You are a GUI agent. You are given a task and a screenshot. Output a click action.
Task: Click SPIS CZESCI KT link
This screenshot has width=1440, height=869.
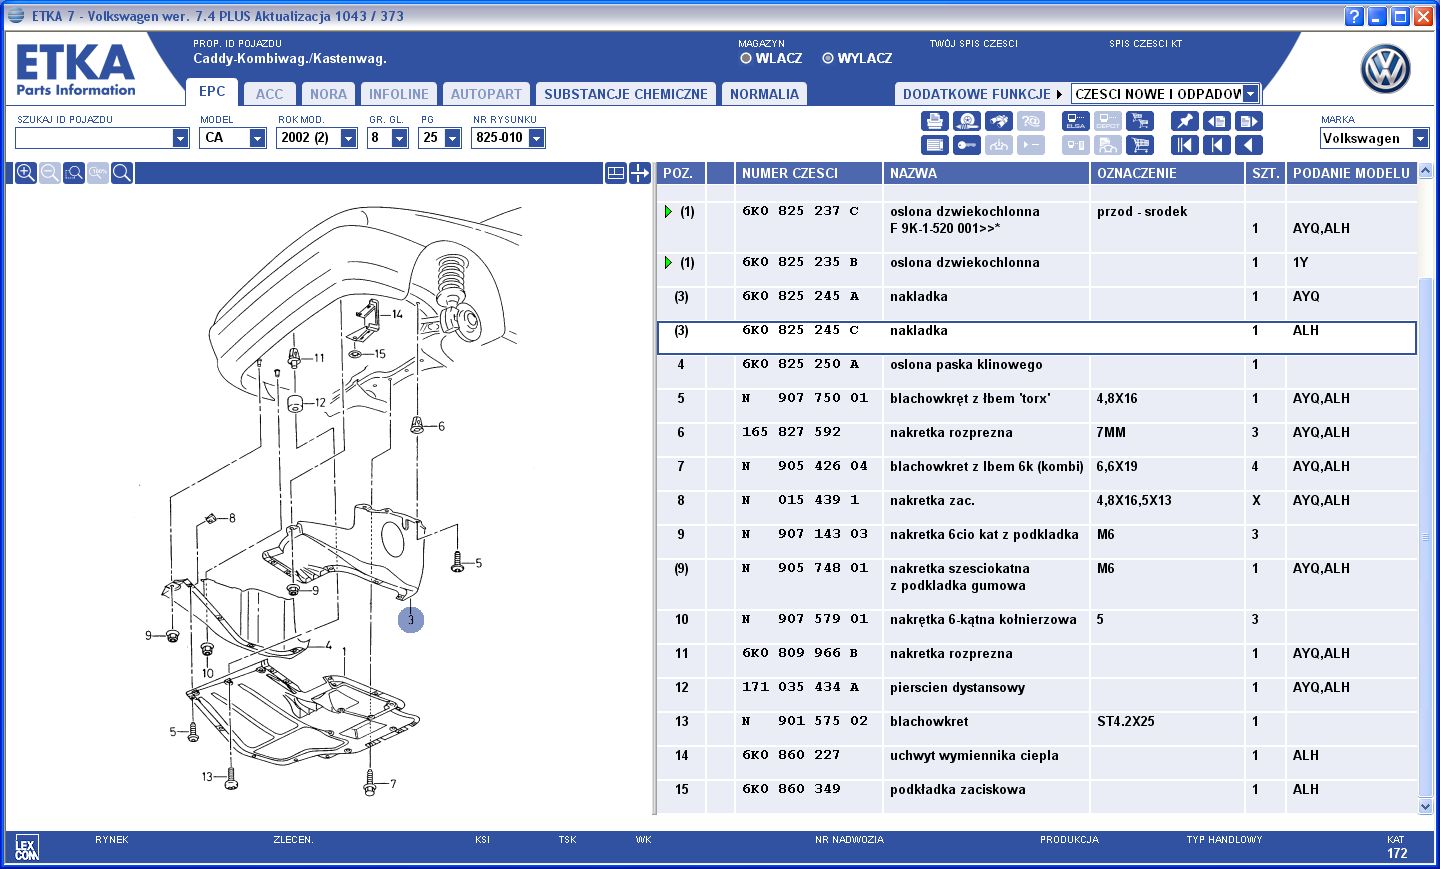tap(1145, 44)
